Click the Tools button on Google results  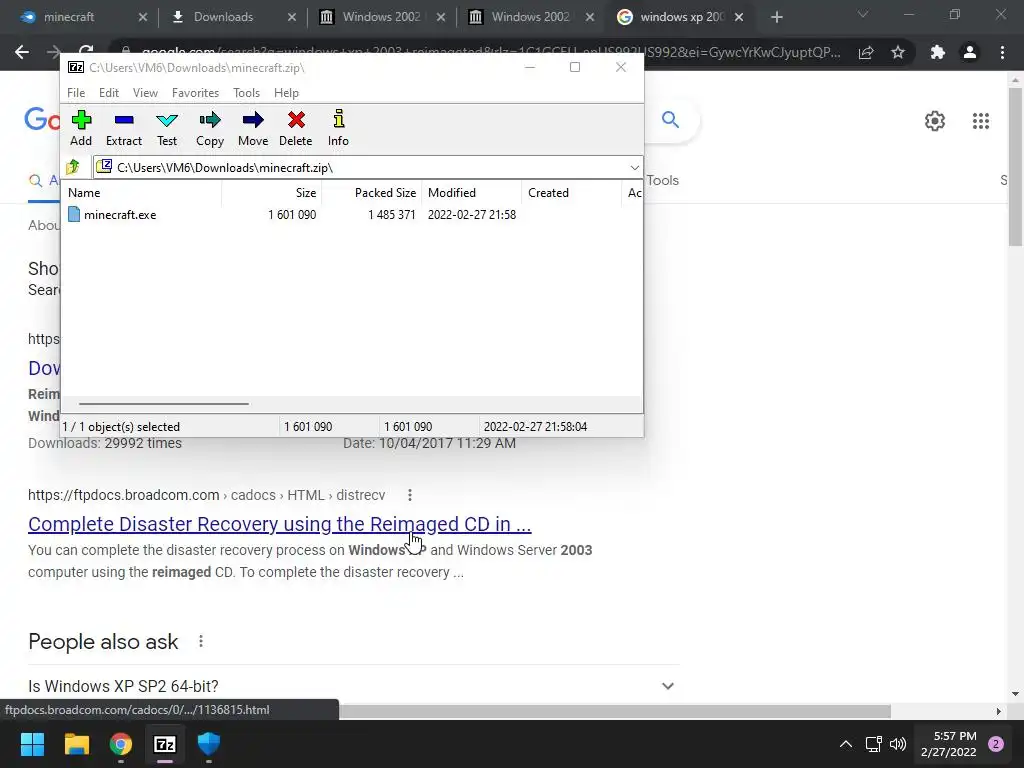[662, 180]
